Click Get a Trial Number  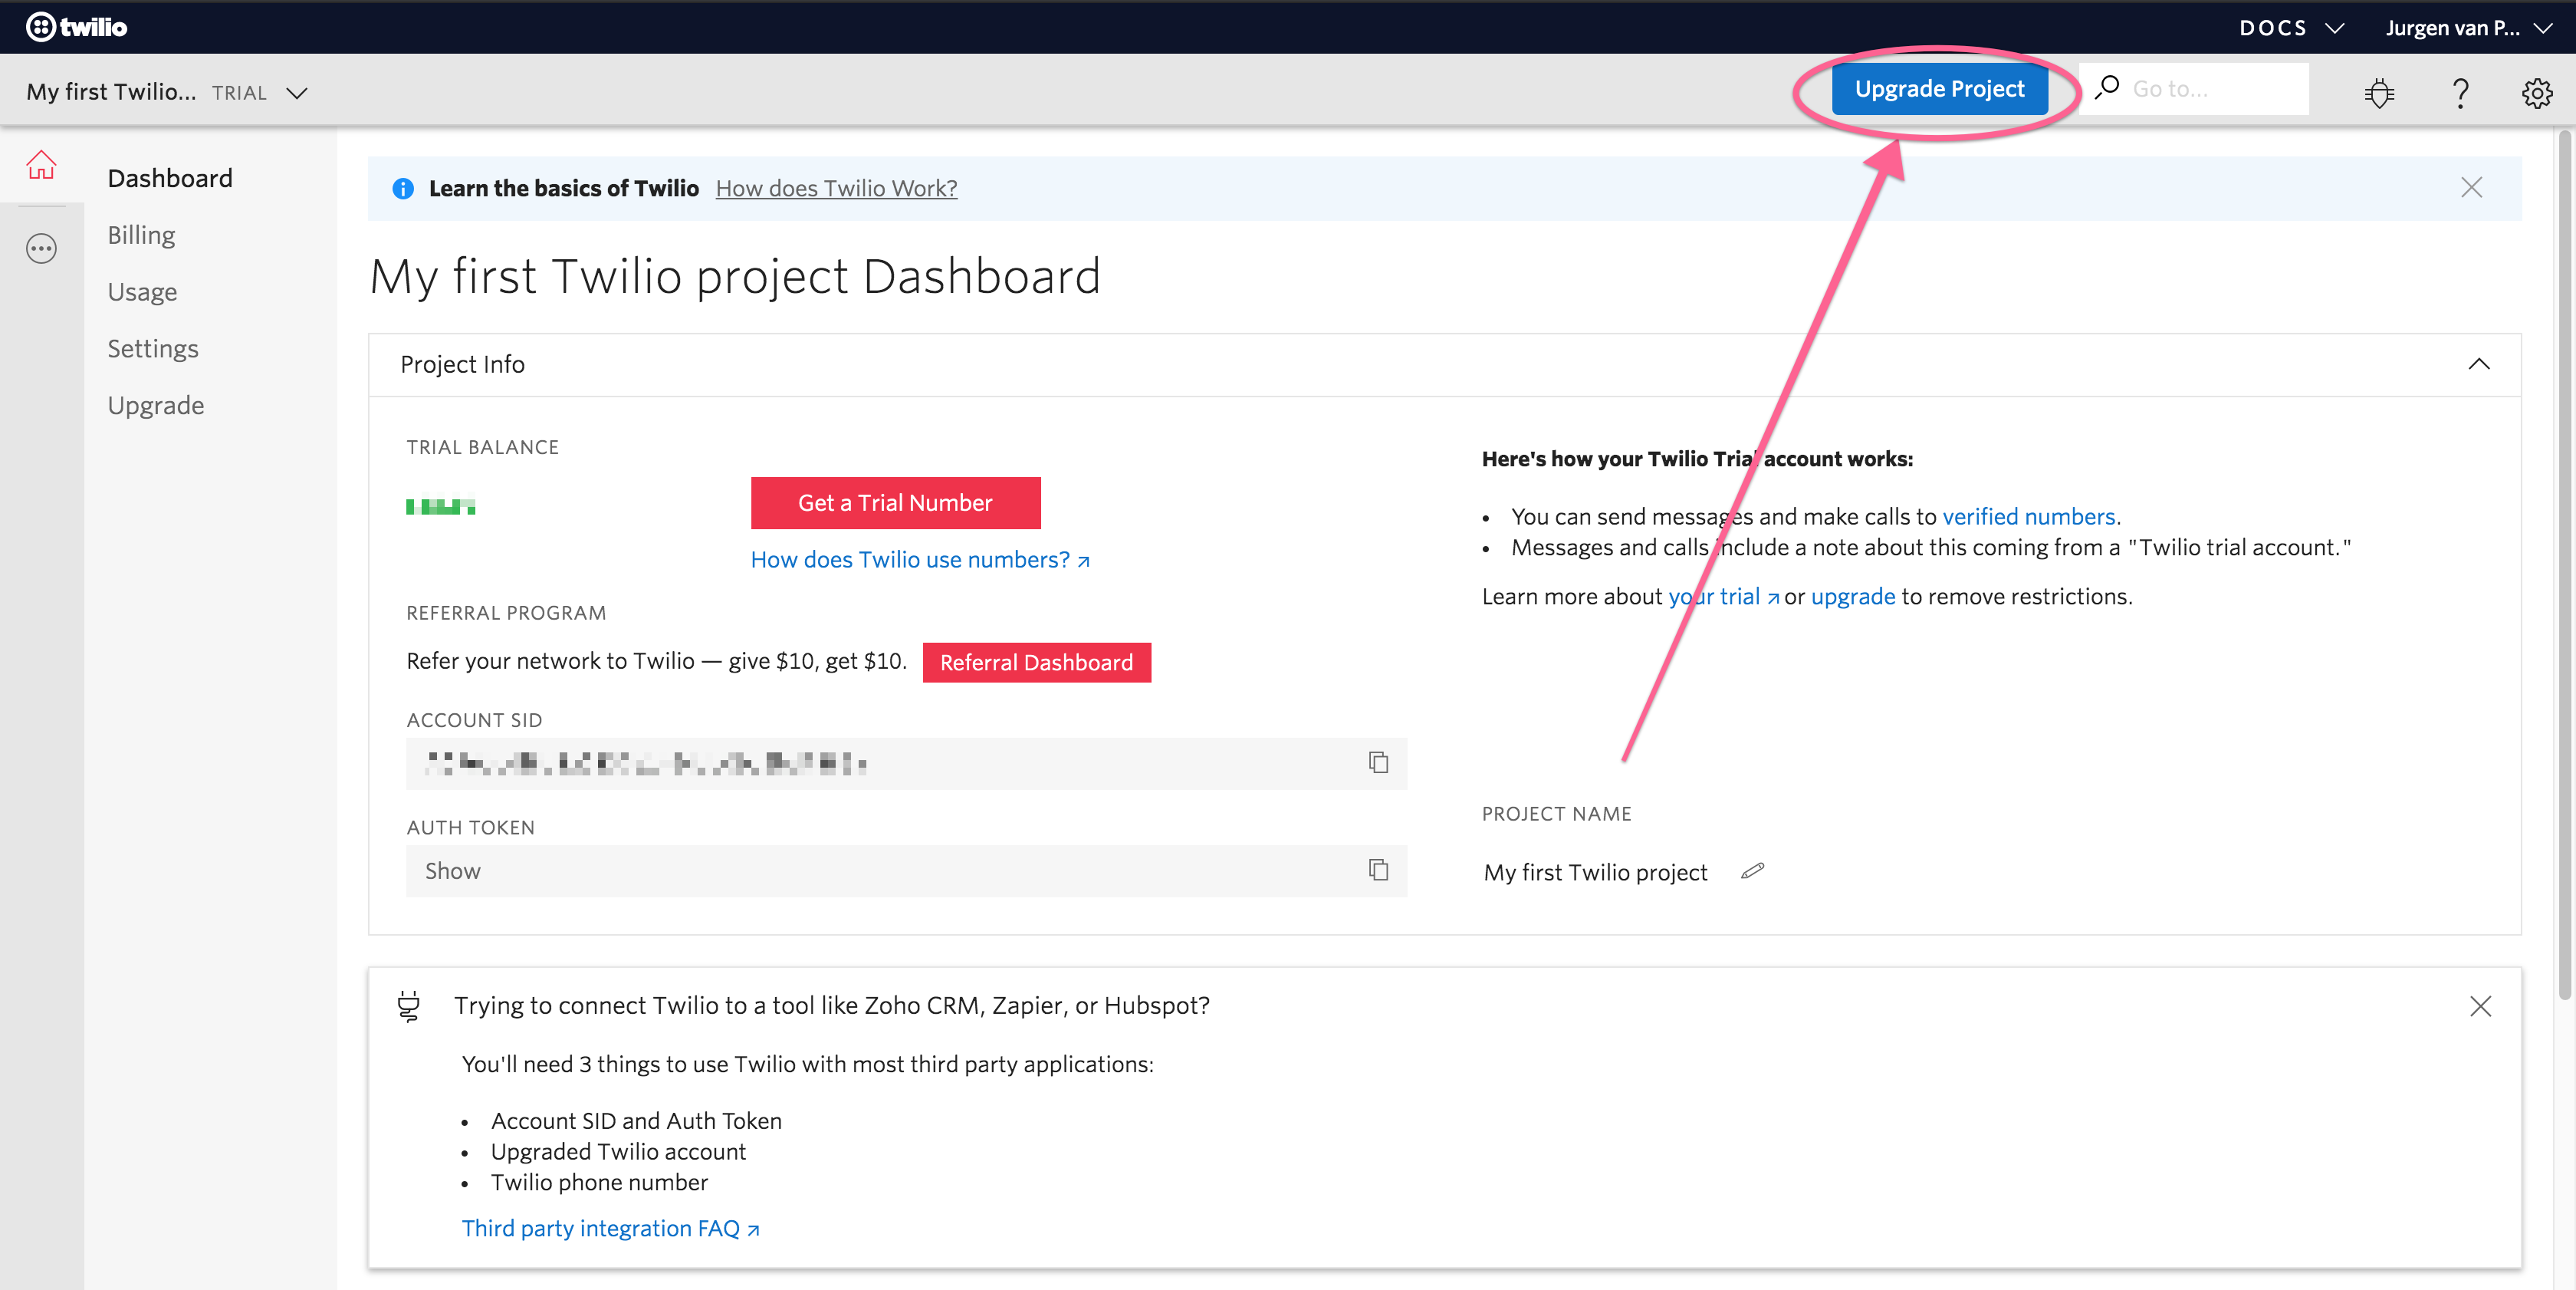pos(895,503)
